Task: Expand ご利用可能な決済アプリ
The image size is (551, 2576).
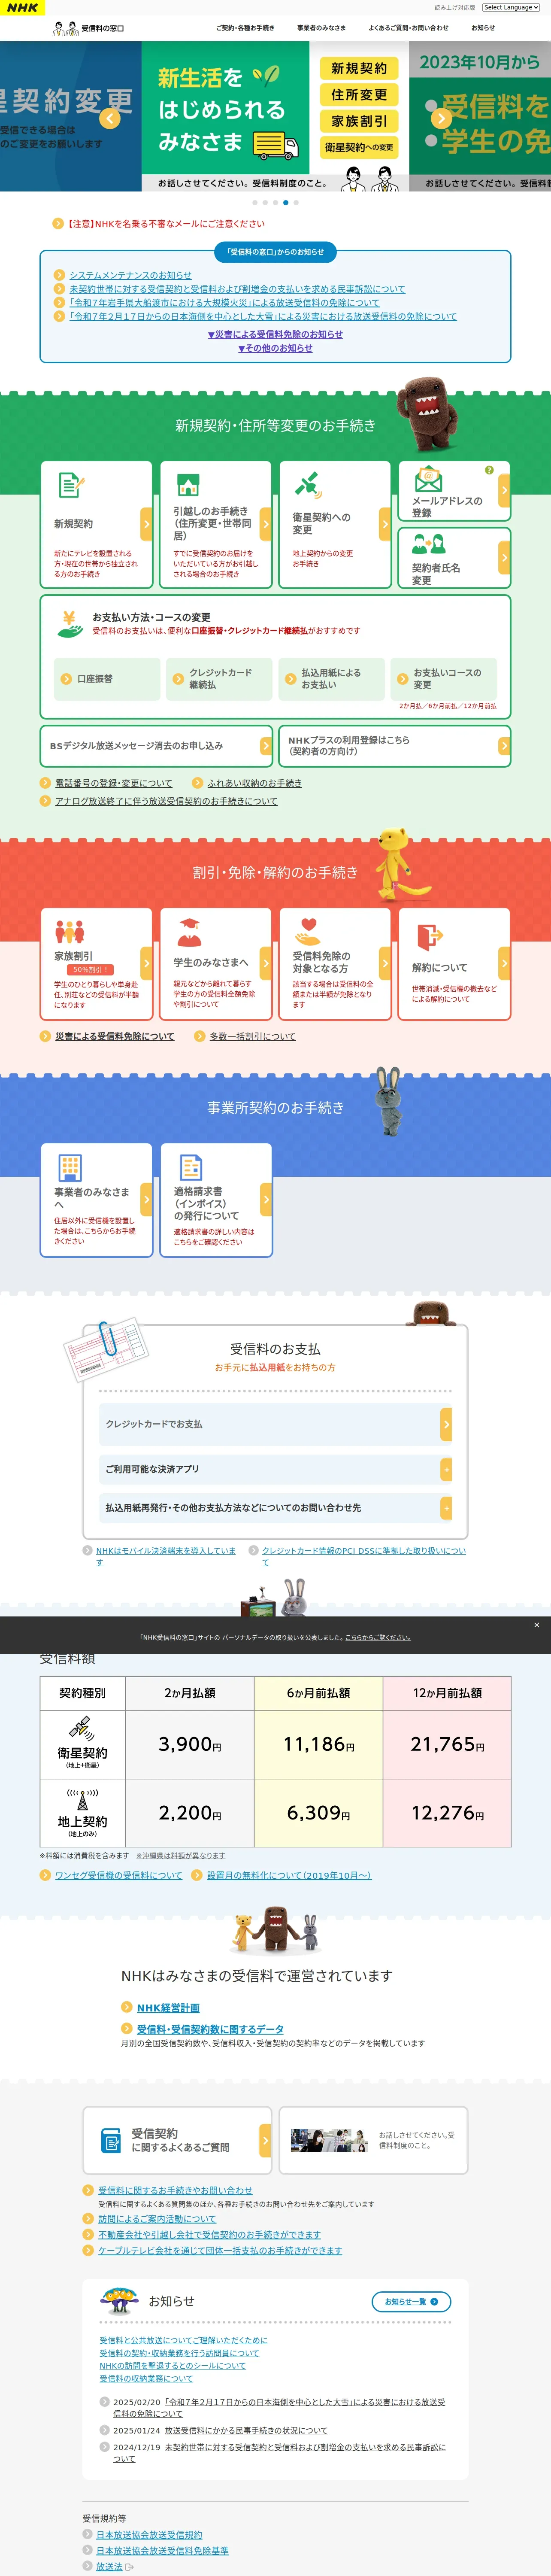Action: (275, 1469)
